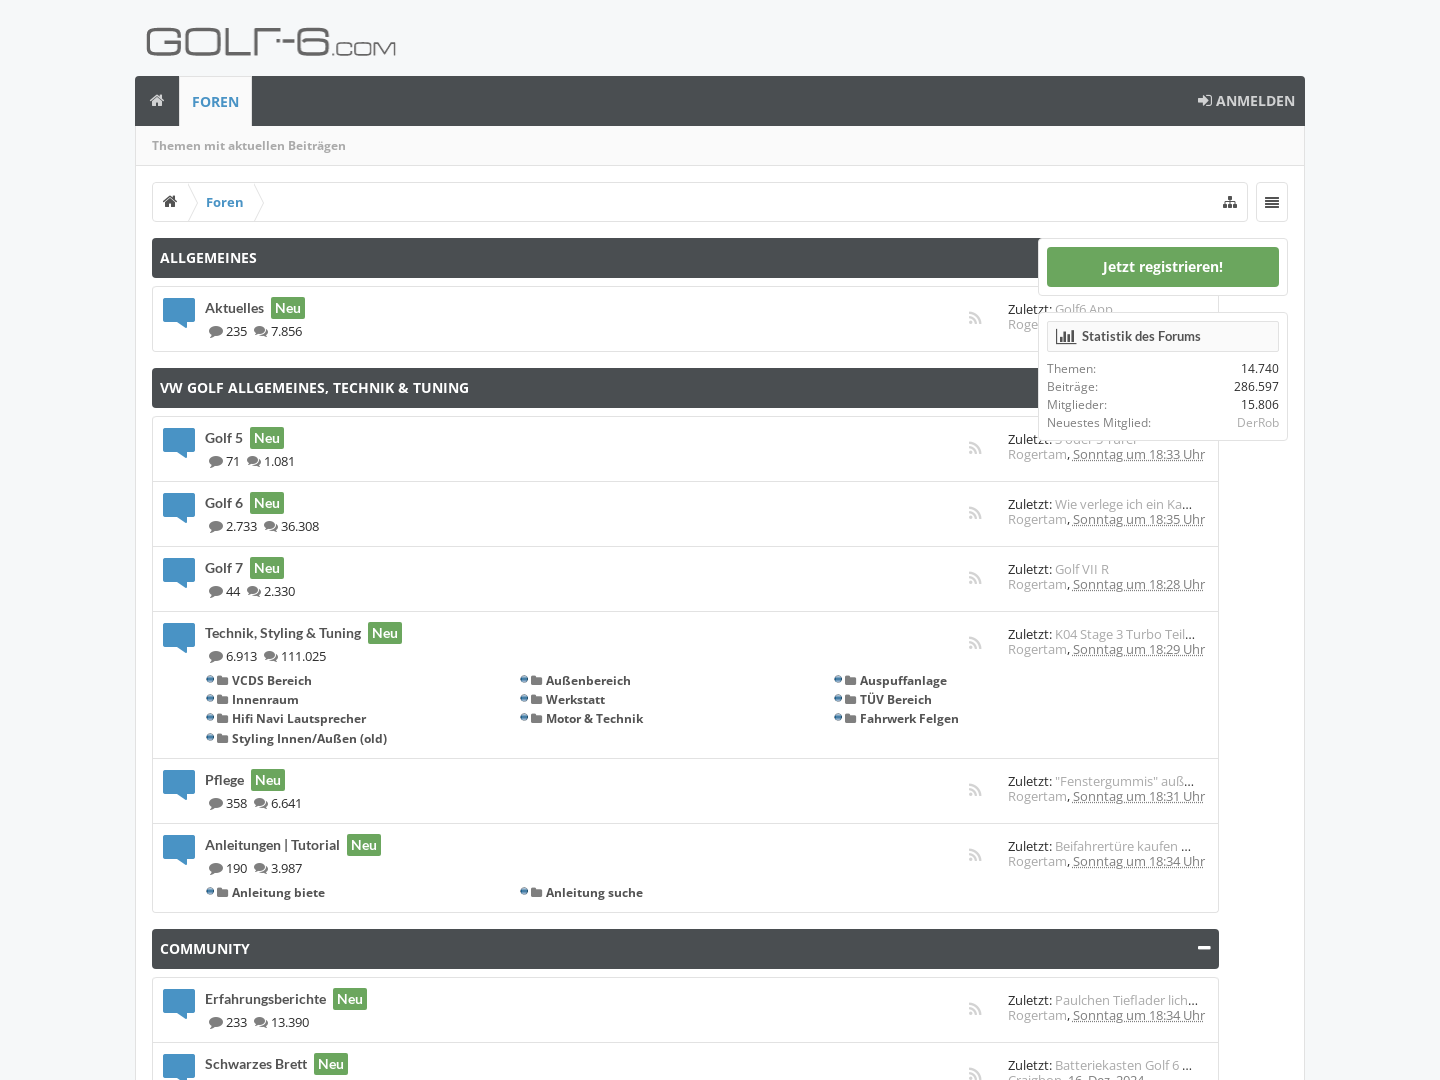Open VW GOLF ALLGEMEINES, TECHNIK & TUNING category
The height and width of the screenshot is (1080, 1440).
[x=314, y=388]
